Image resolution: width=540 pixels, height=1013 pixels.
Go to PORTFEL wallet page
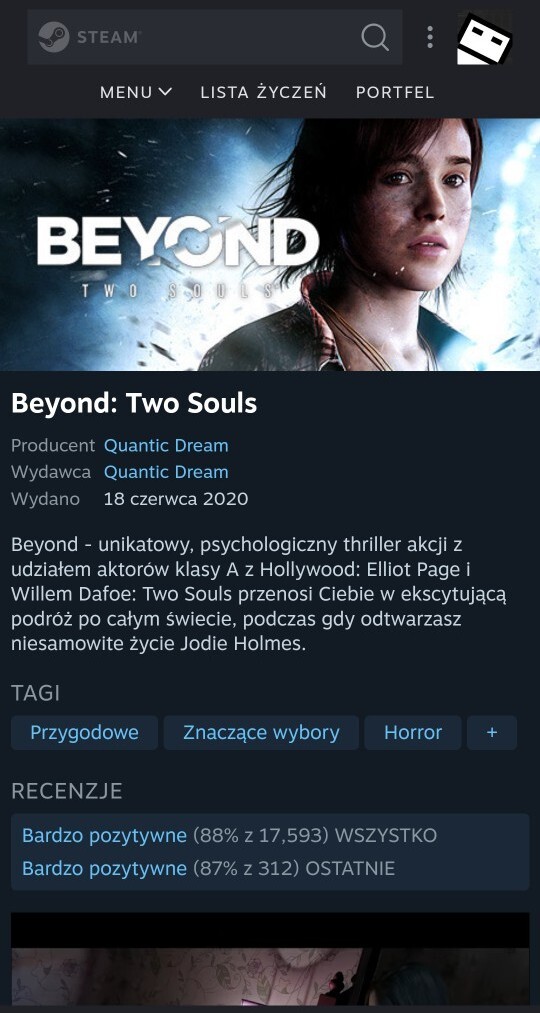click(395, 92)
